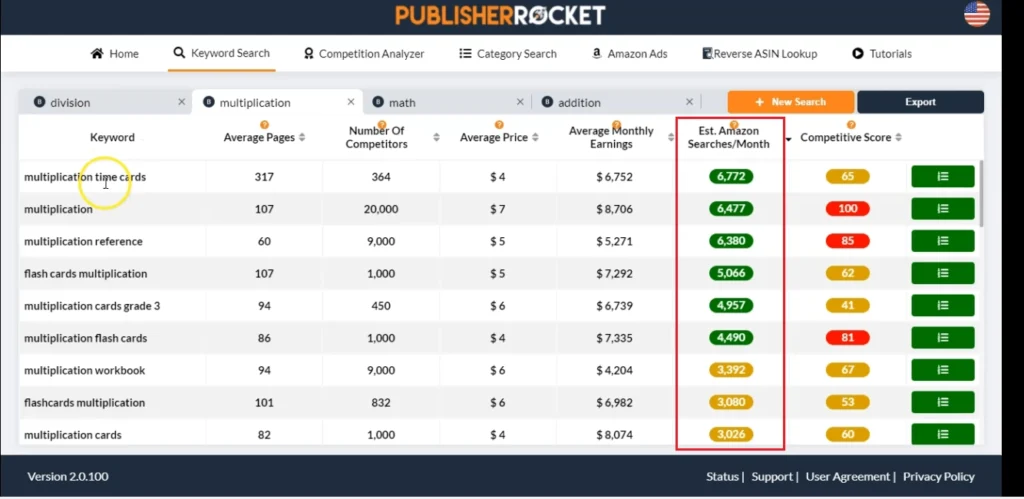Sort by Average Price arrows
This screenshot has width=1024, height=499.
536,138
